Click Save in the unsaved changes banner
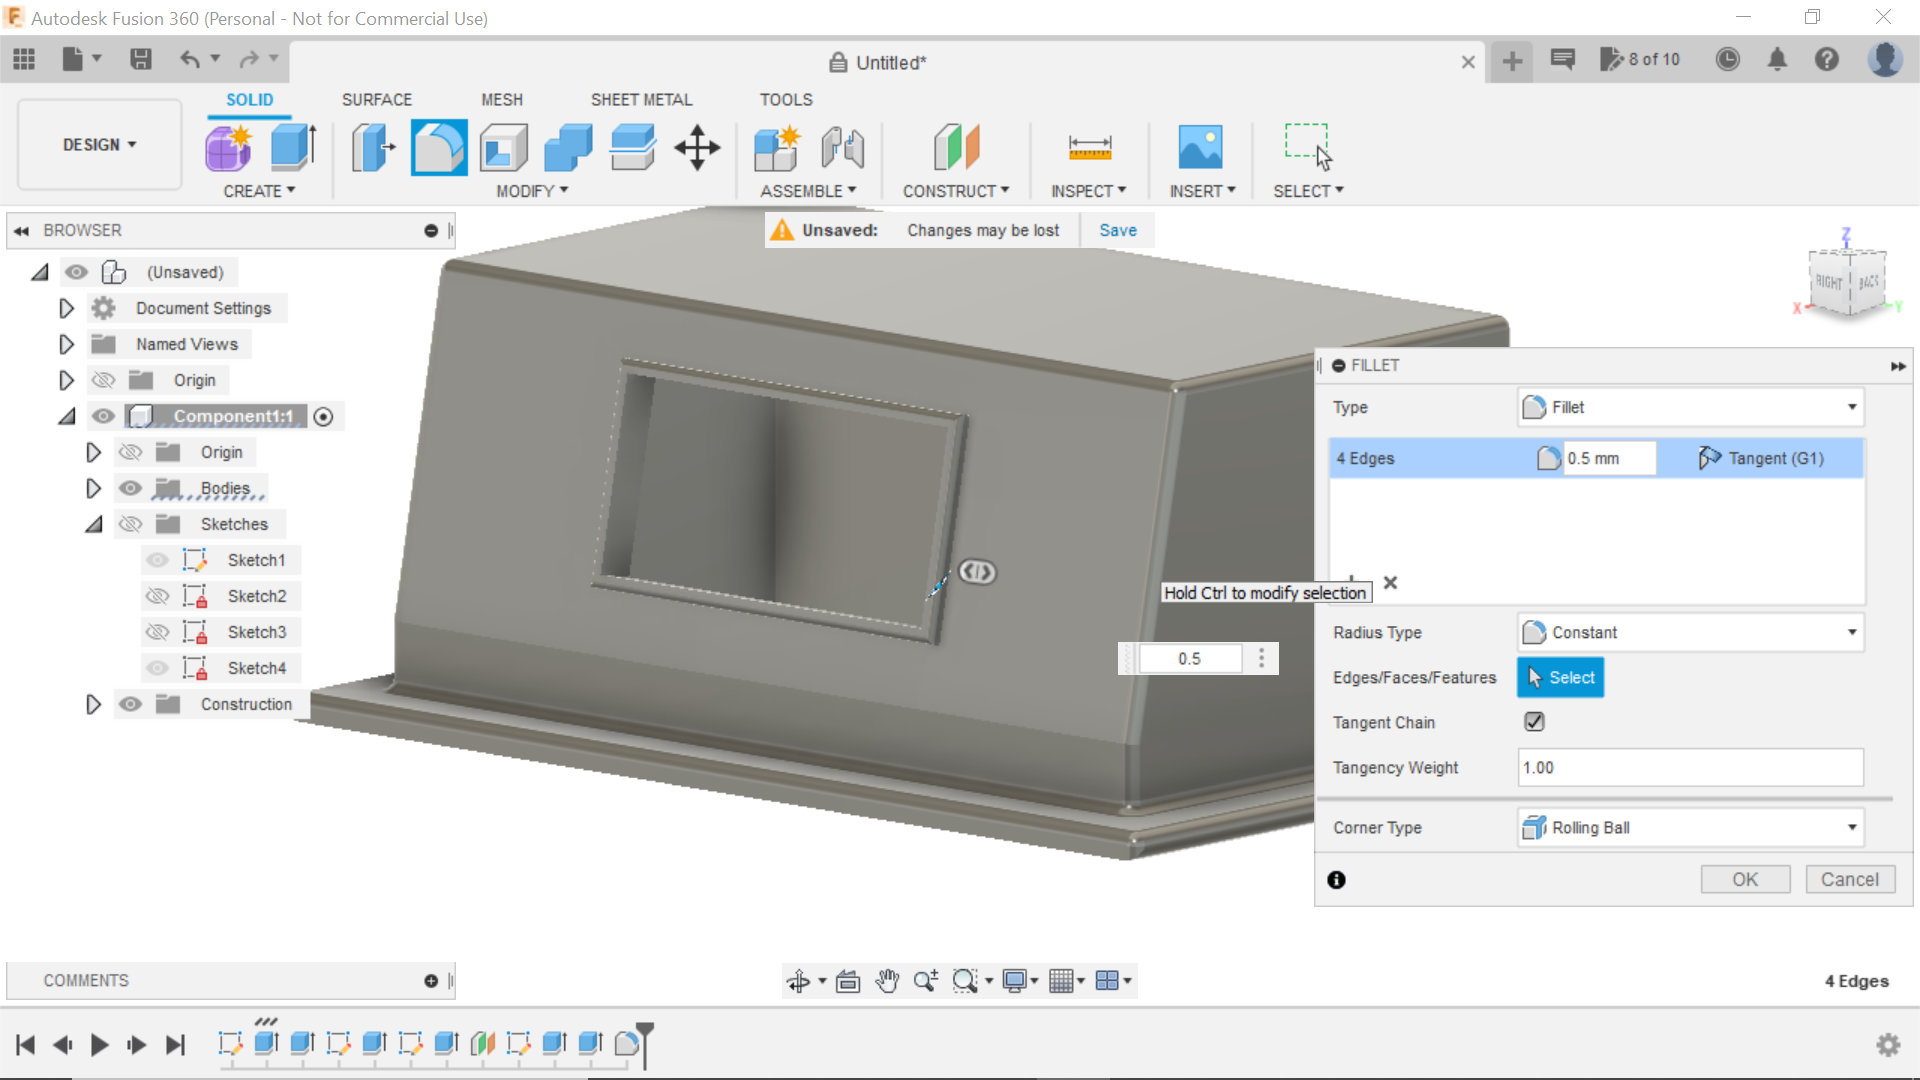 (x=1117, y=230)
